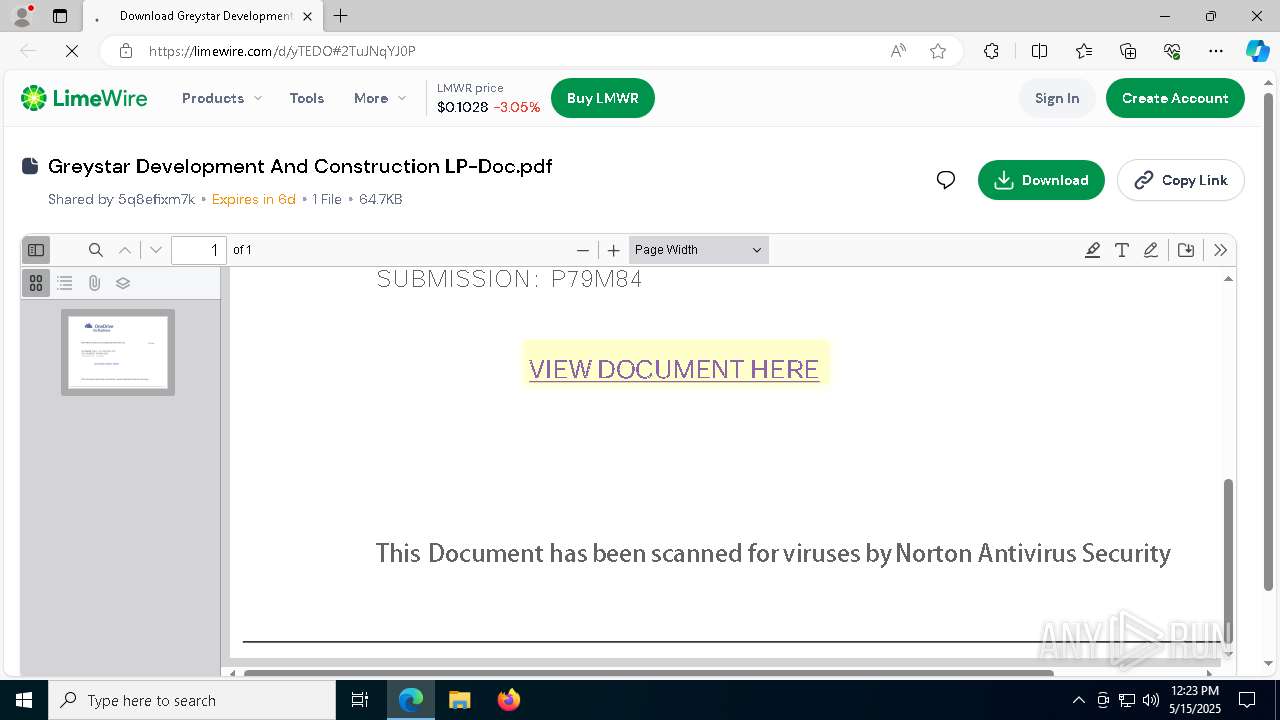Zoom out with the minus button
The width and height of the screenshot is (1280, 720).
583,250
